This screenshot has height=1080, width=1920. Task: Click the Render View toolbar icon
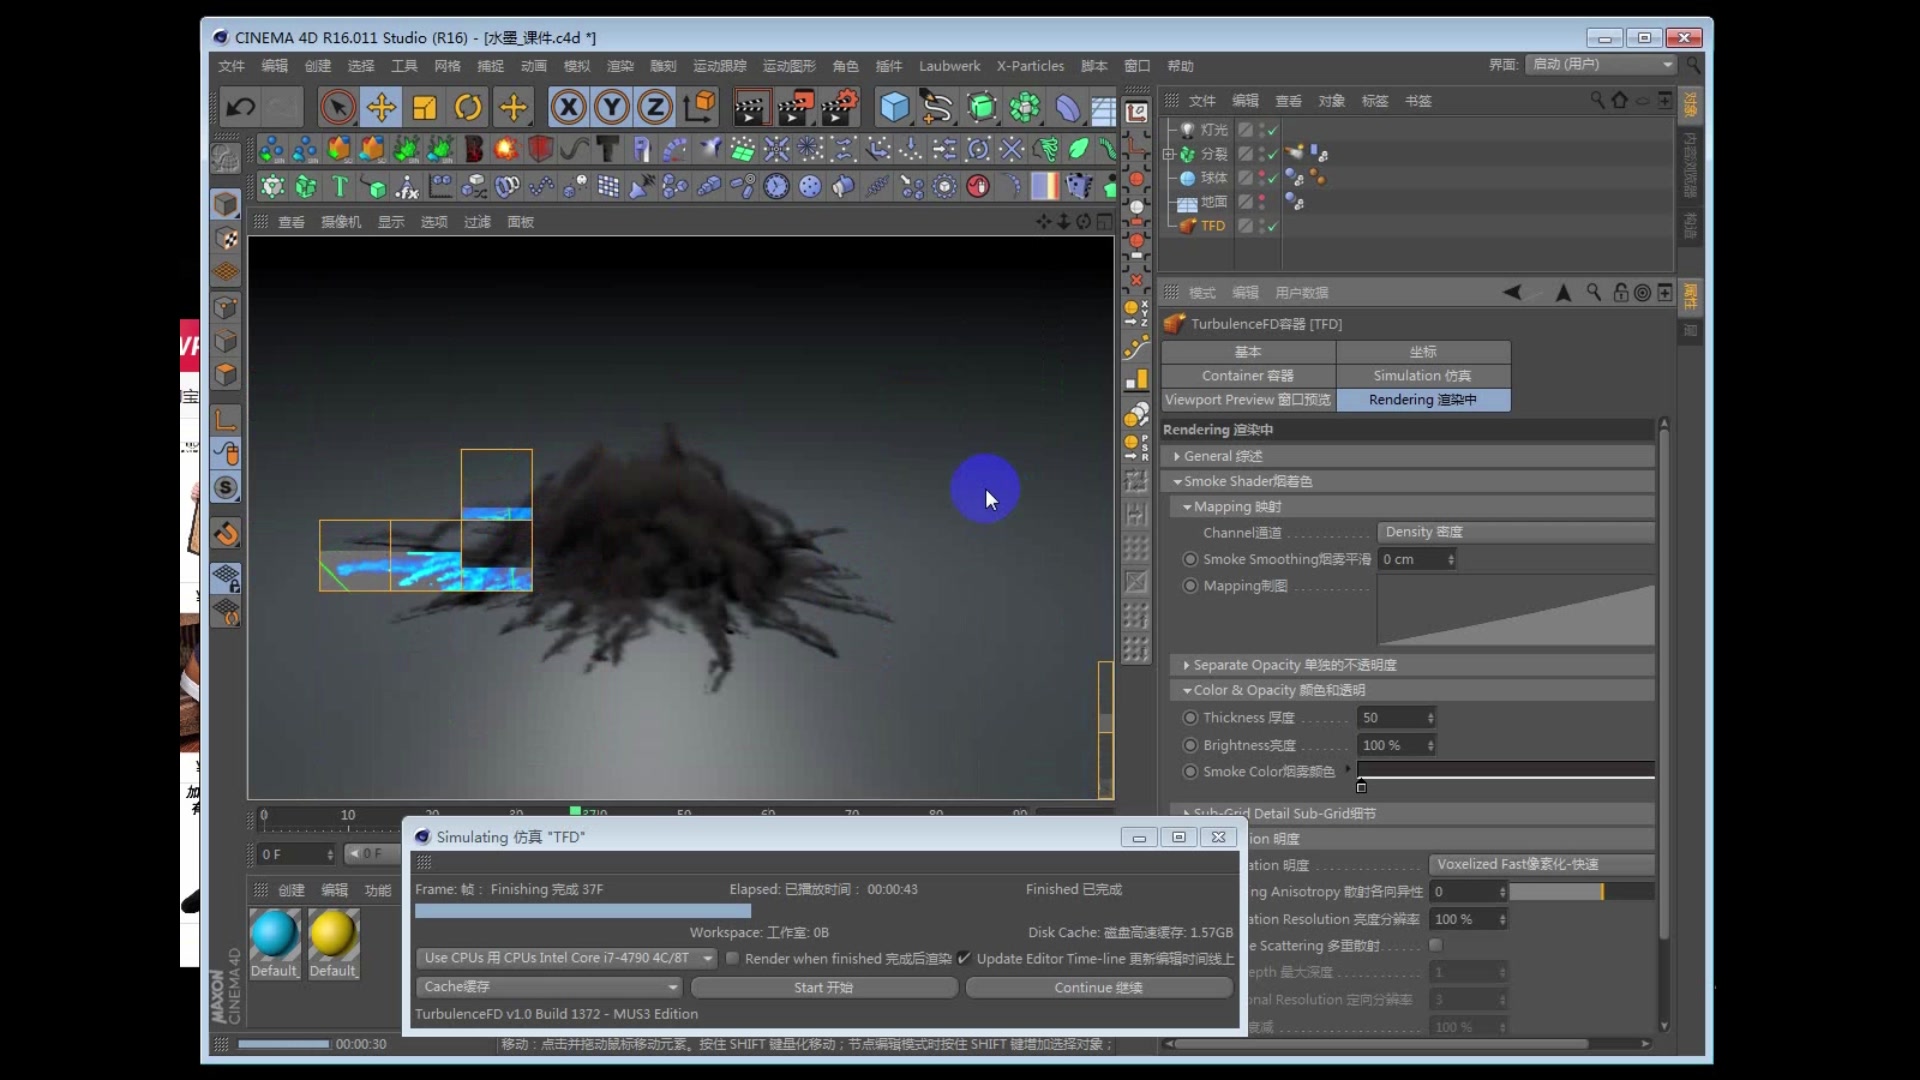coord(752,107)
